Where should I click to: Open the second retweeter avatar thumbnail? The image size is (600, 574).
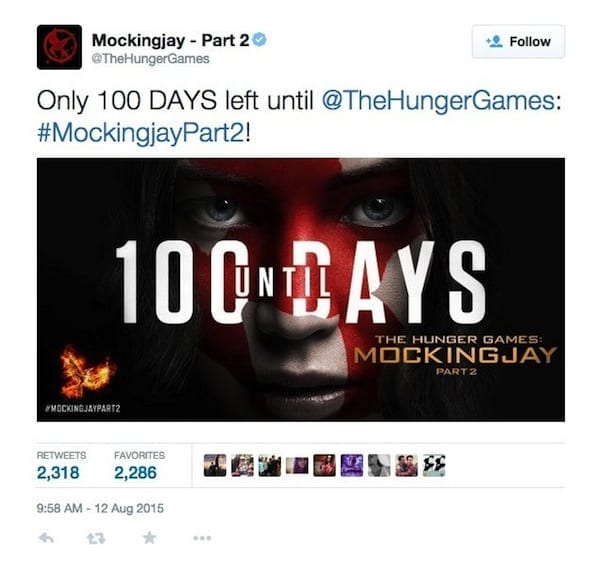(242, 465)
